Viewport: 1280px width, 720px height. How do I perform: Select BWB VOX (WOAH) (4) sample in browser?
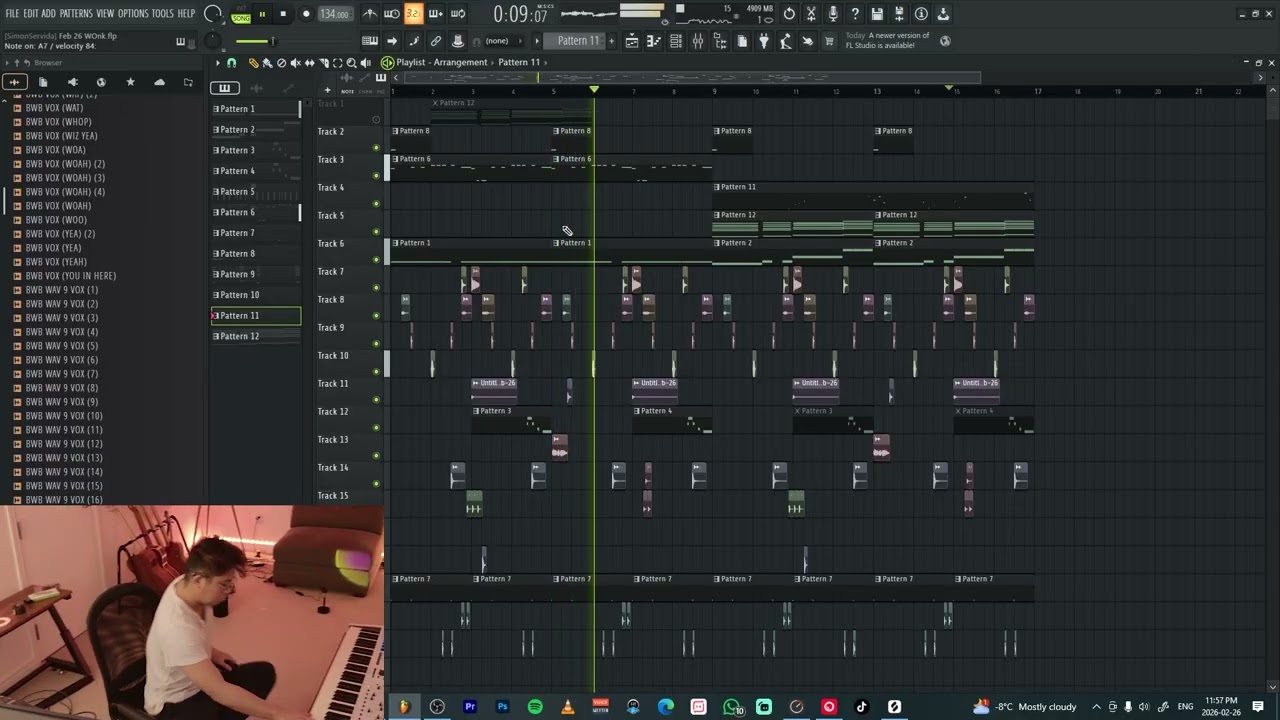65,192
